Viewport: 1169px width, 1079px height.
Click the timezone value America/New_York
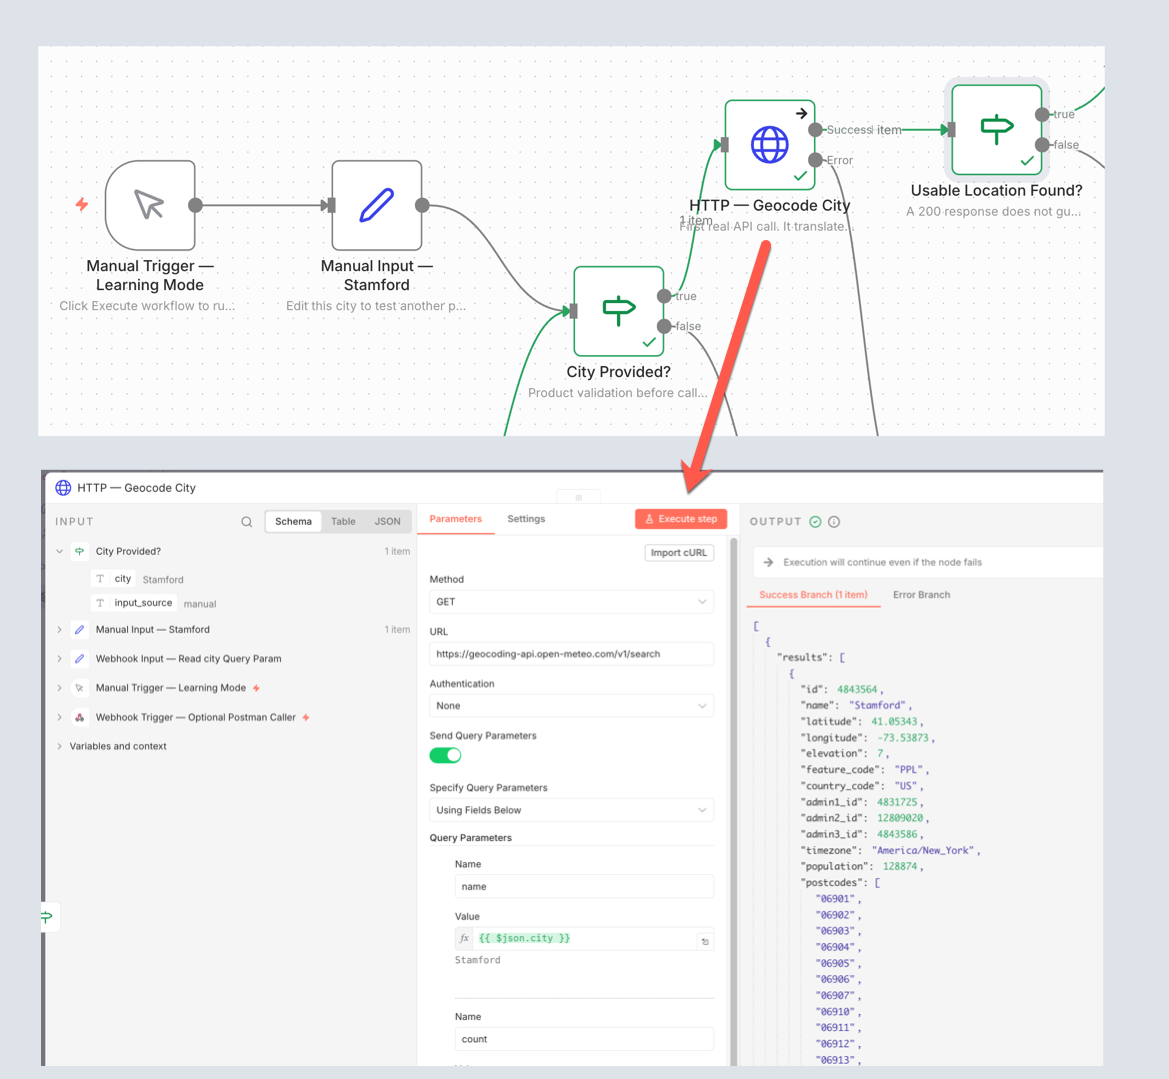point(924,851)
